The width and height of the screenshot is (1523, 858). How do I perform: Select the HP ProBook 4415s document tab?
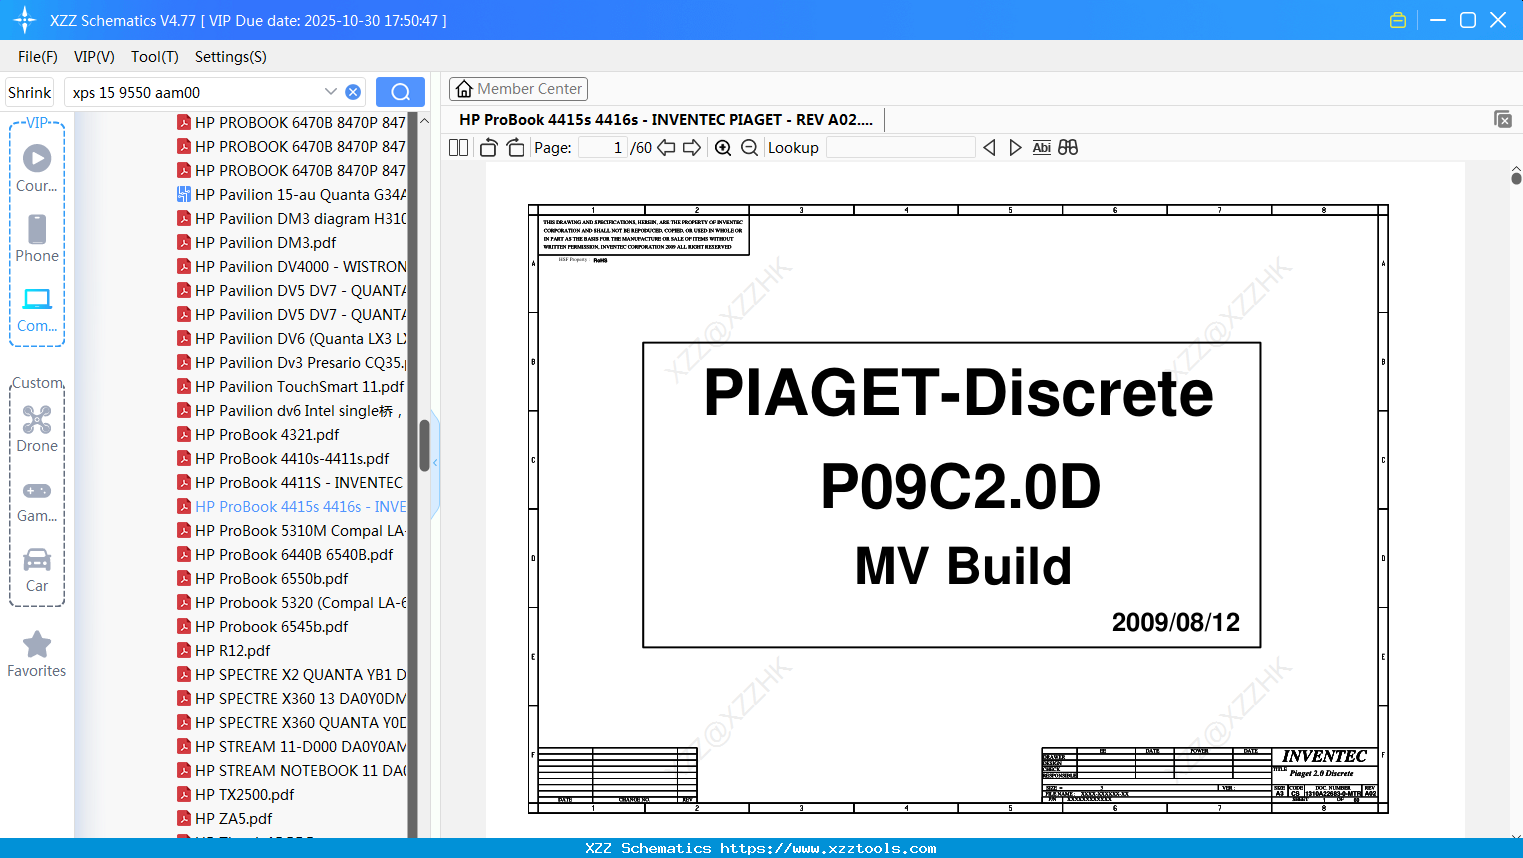666,120
